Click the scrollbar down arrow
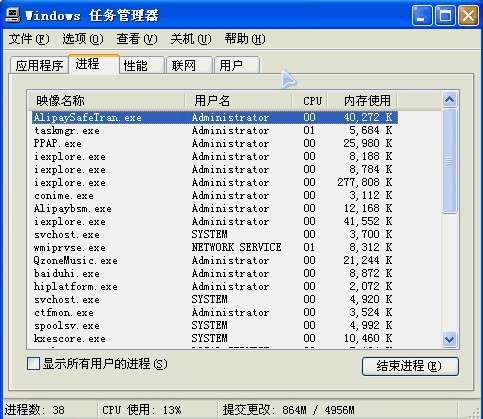The width and height of the screenshot is (483, 419). click(x=450, y=339)
